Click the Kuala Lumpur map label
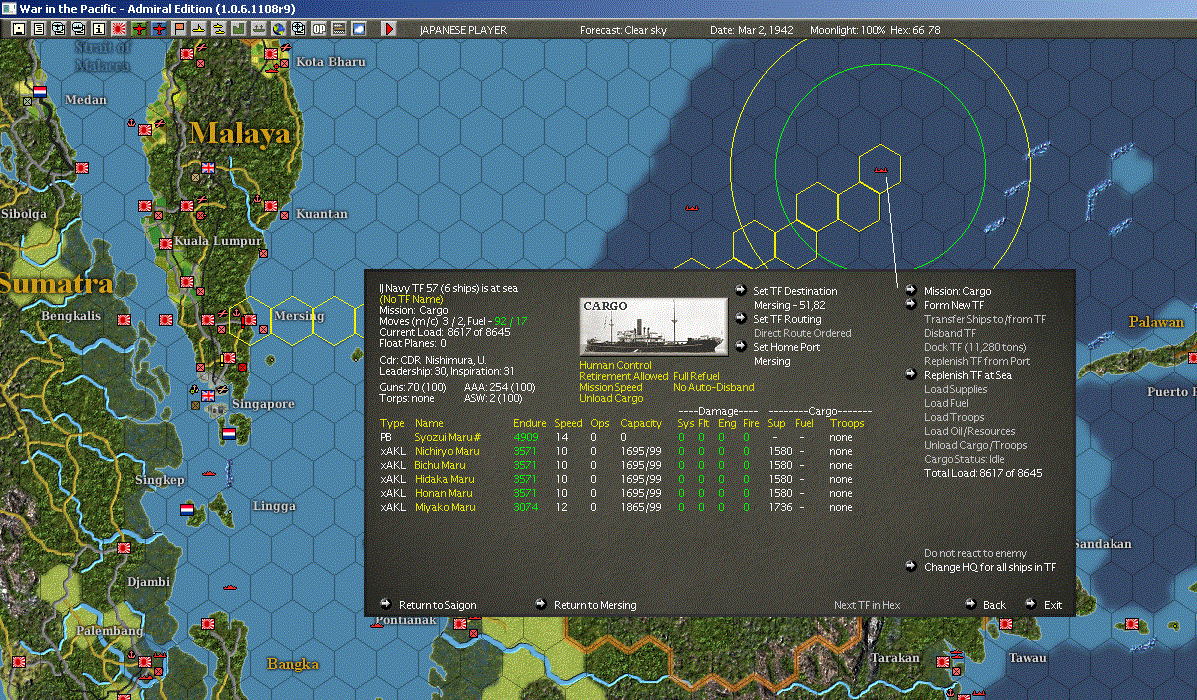The width and height of the screenshot is (1197, 700). [x=218, y=240]
